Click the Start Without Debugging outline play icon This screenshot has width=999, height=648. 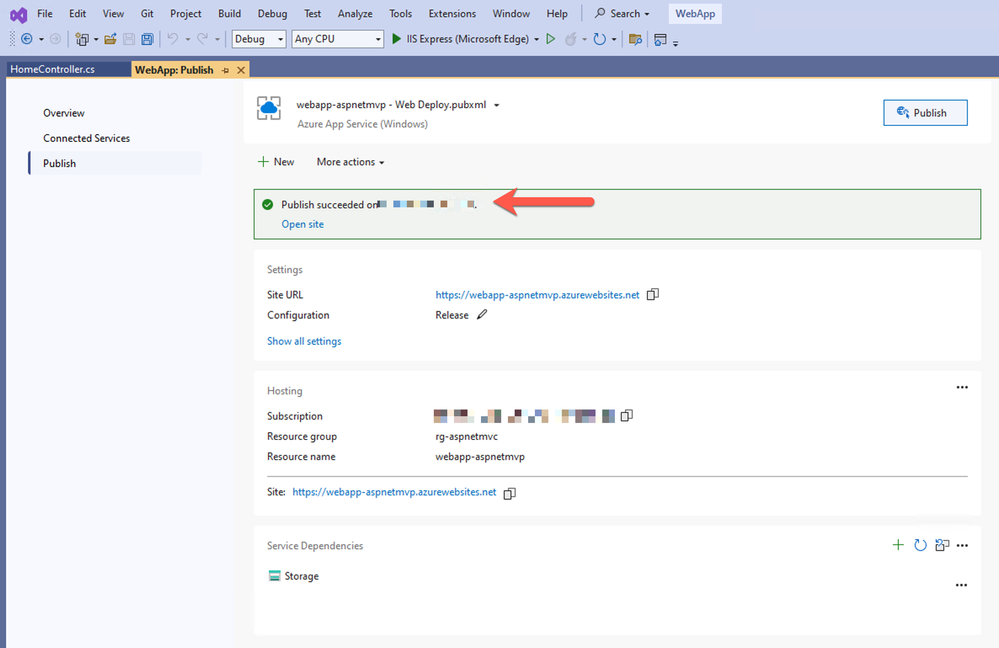coord(550,39)
